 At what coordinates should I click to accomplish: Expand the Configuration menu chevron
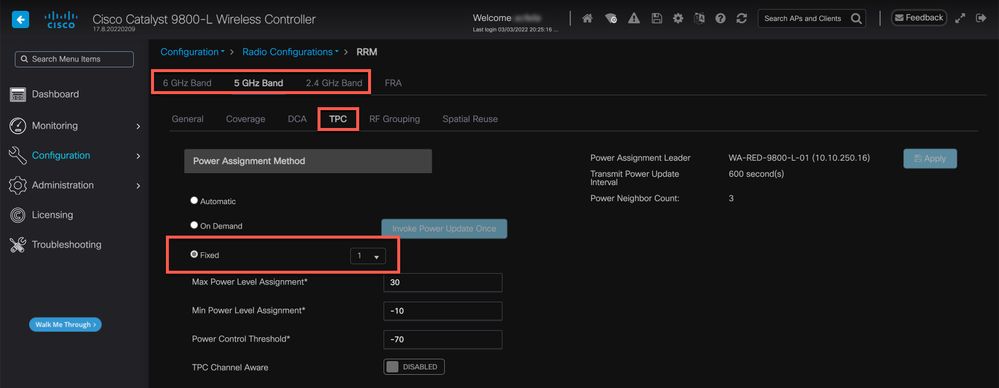(138, 155)
